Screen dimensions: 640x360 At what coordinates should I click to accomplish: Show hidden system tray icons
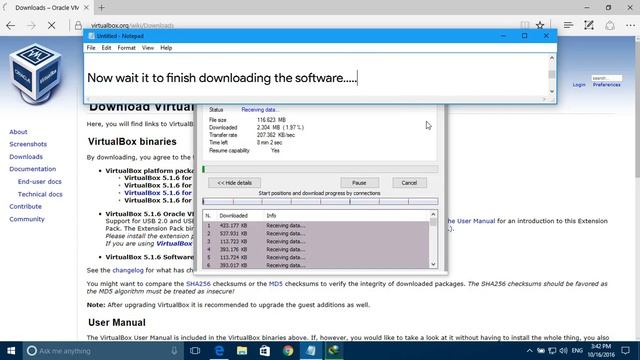pyautogui.click(x=529, y=351)
